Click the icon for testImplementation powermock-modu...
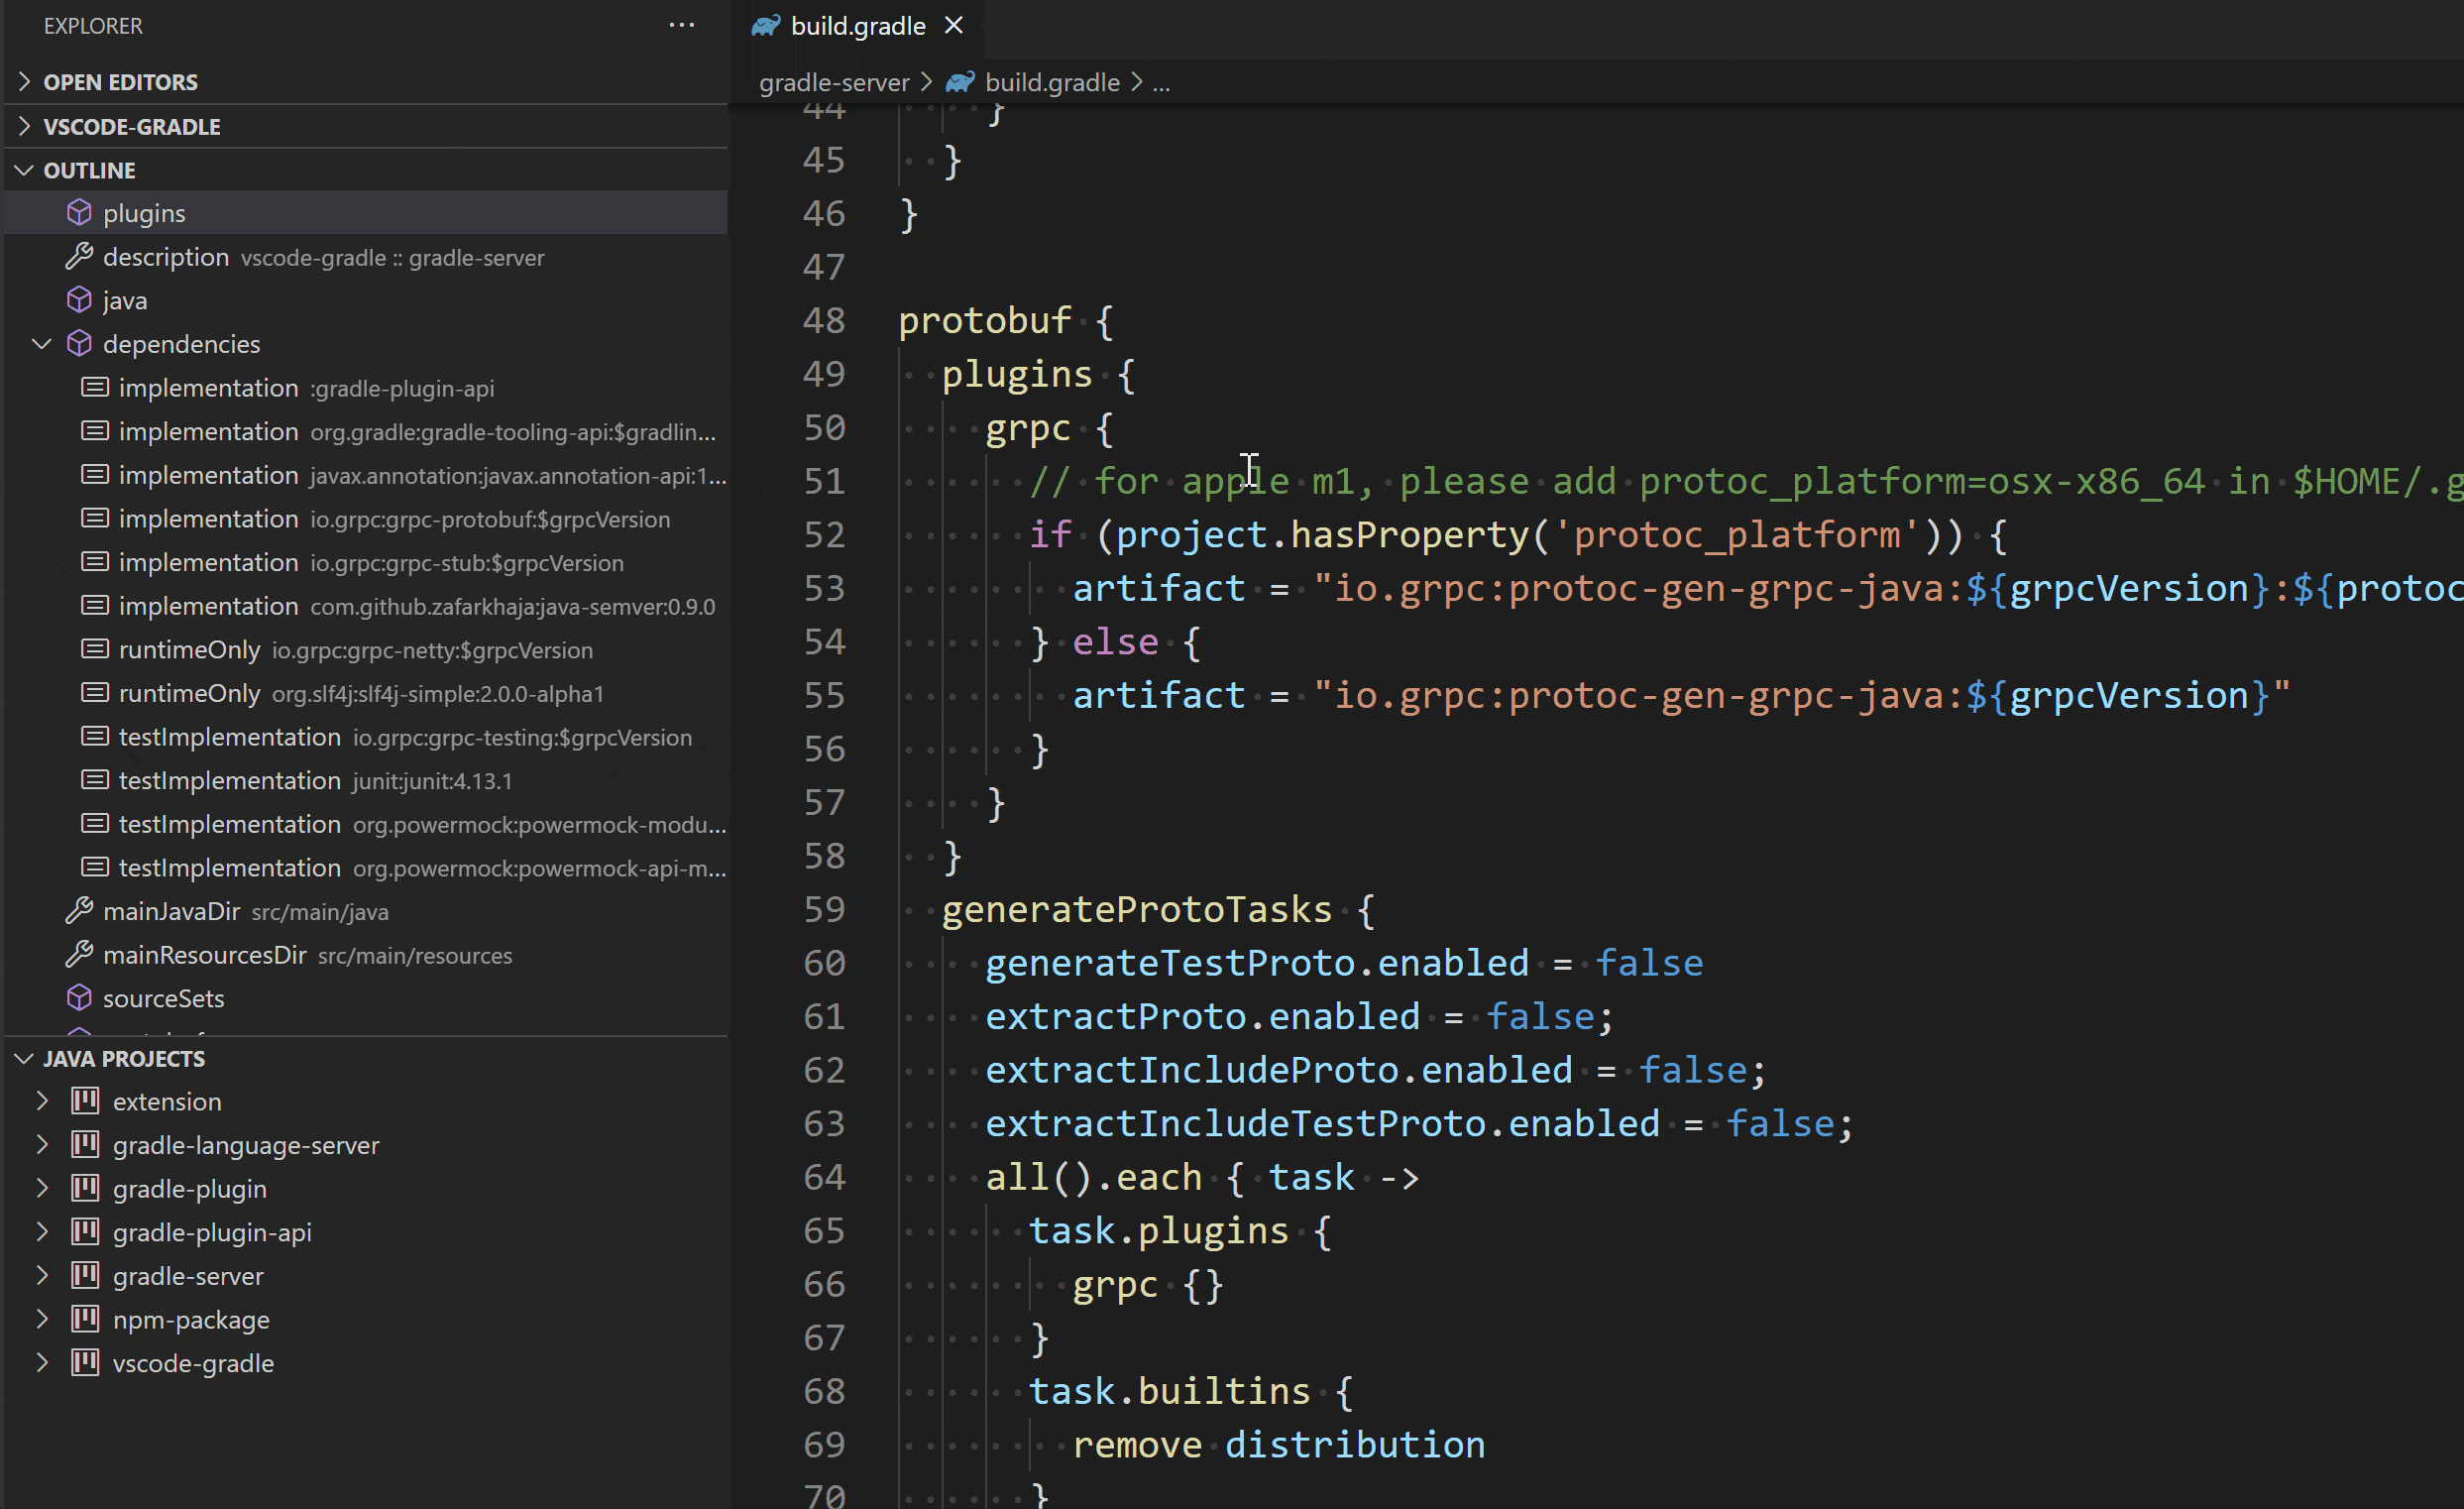 (95, 823)
